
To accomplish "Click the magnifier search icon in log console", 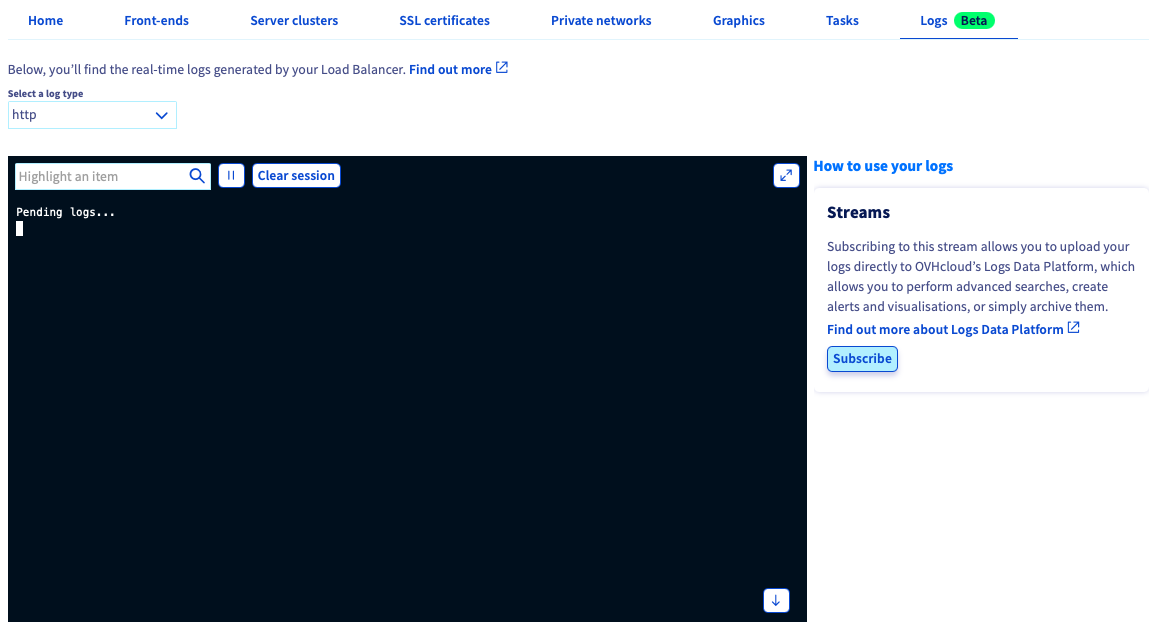I will pyautogui.click(x=197, y=176).
